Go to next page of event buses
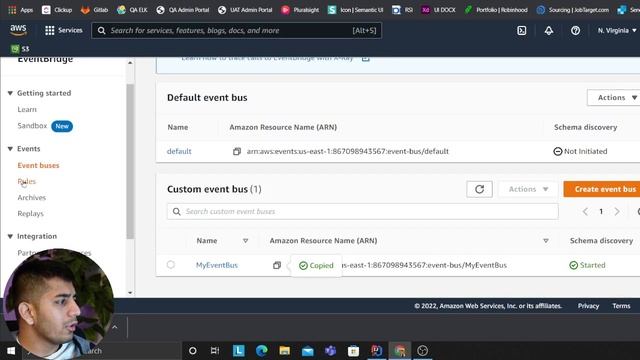 617,211
